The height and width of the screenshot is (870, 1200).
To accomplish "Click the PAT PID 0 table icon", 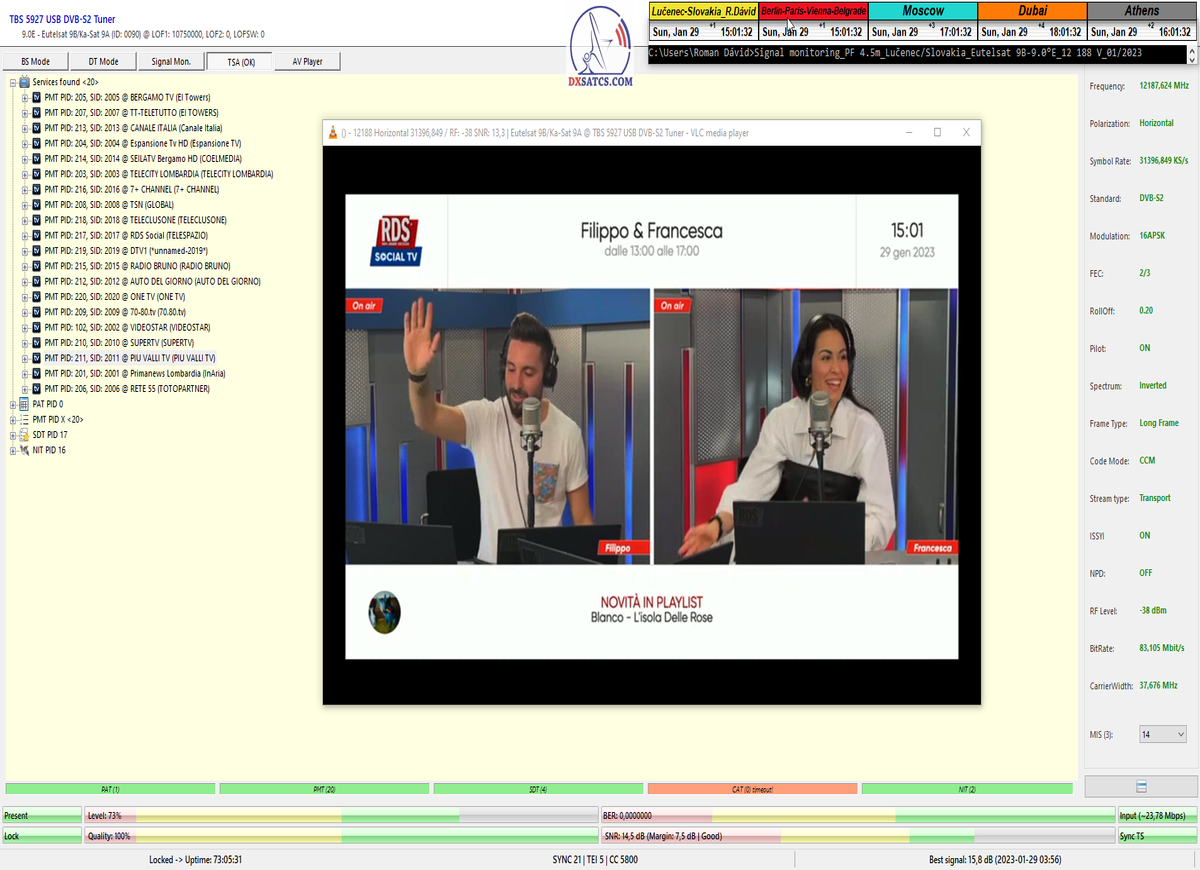I will (x=25, y=404).
